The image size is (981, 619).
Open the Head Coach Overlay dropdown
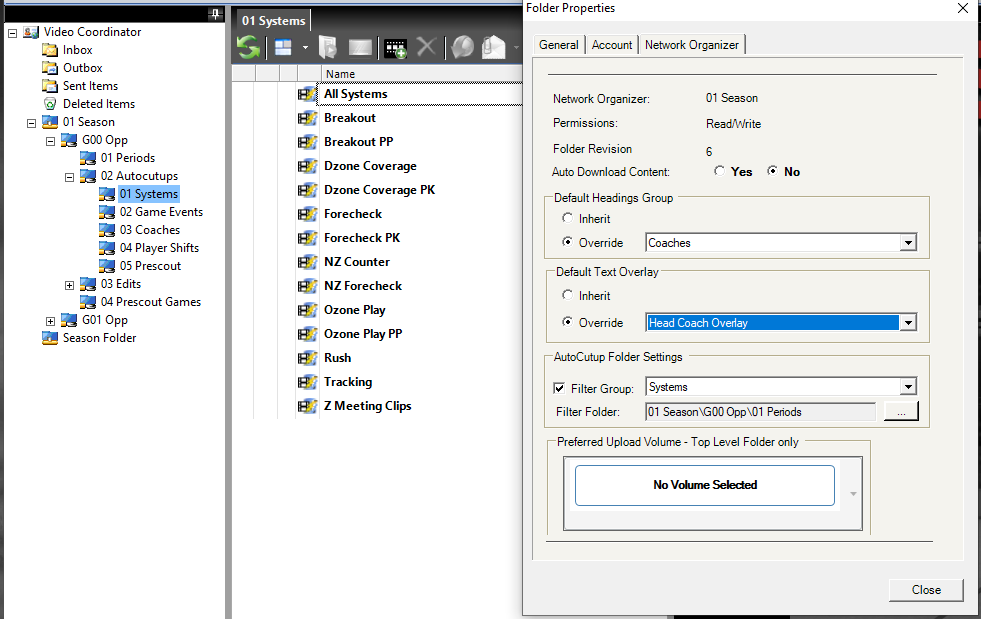coord(908,323)
